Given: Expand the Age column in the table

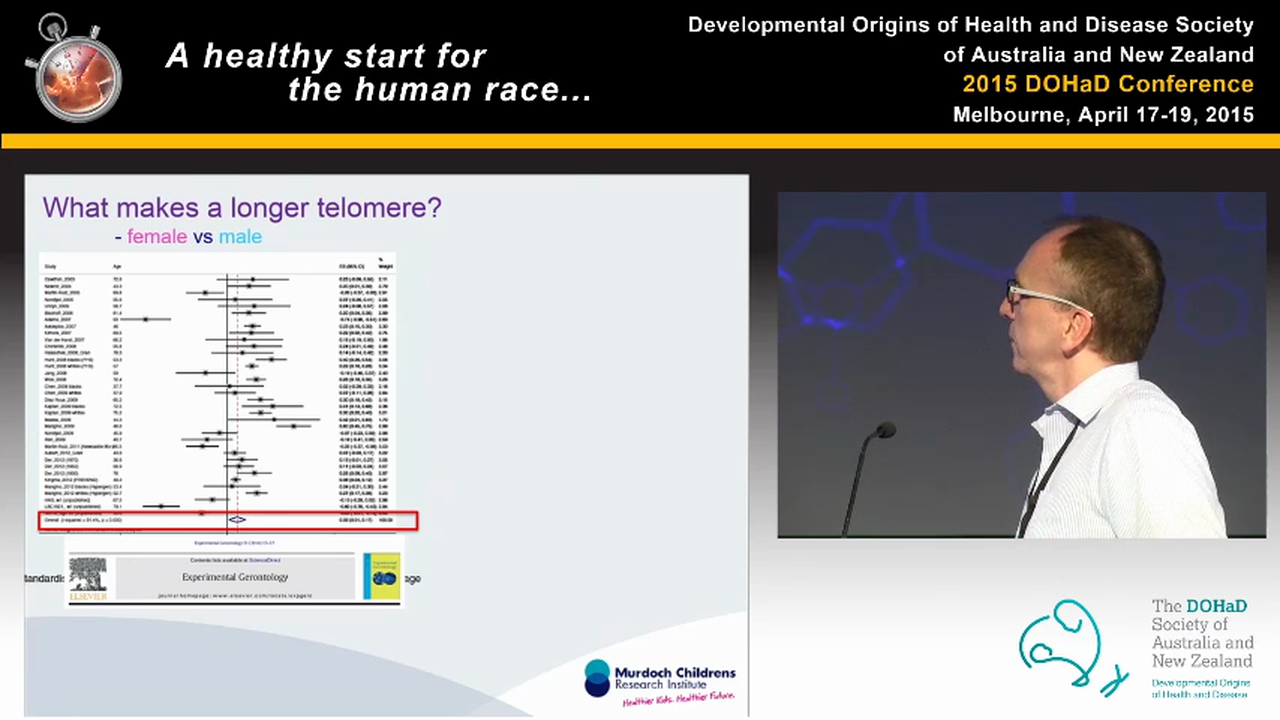Looking at the screenshot, I should pyautogui.click(x=116, y=265).
